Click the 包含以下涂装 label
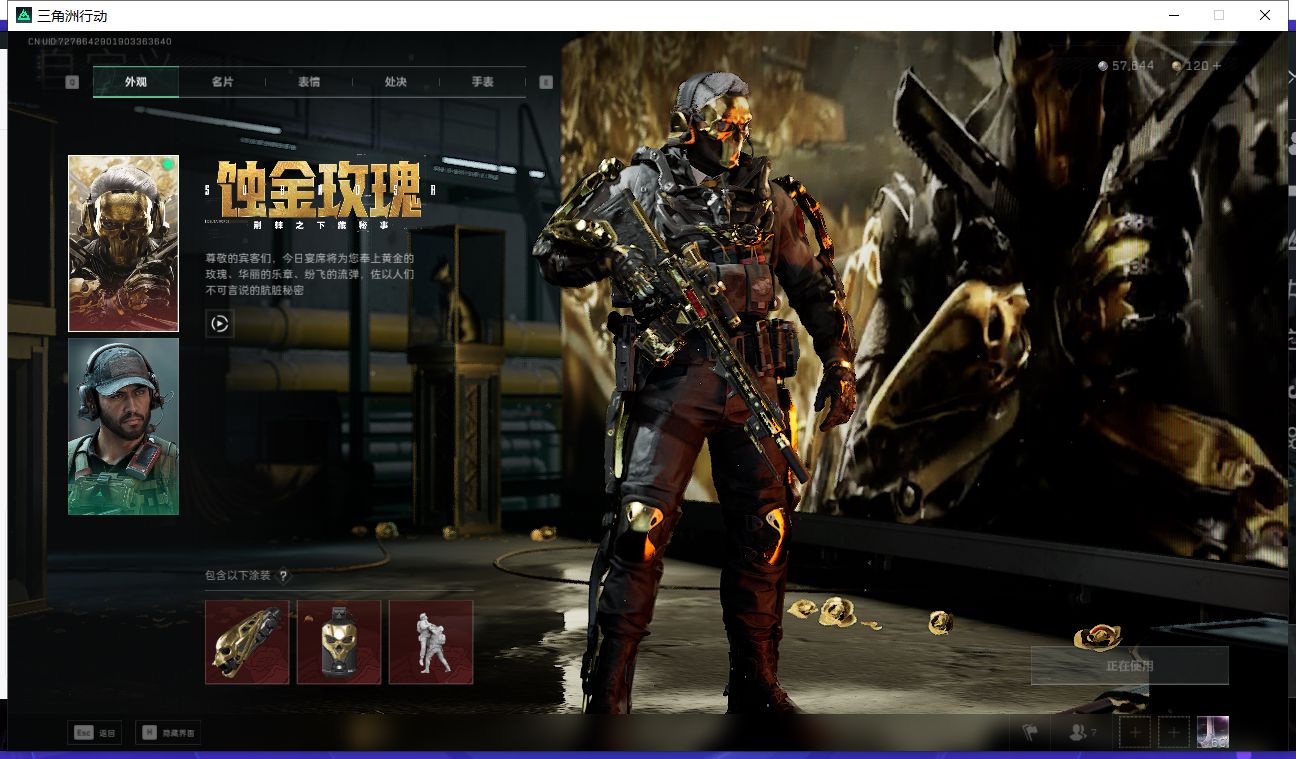The height and width of the screenshot is (759, 1296). point(238,575)
